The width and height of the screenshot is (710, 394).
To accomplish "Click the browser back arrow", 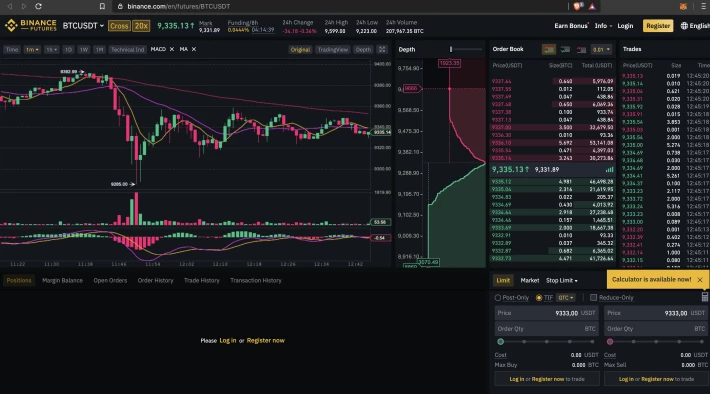I will tap(10, 6).
